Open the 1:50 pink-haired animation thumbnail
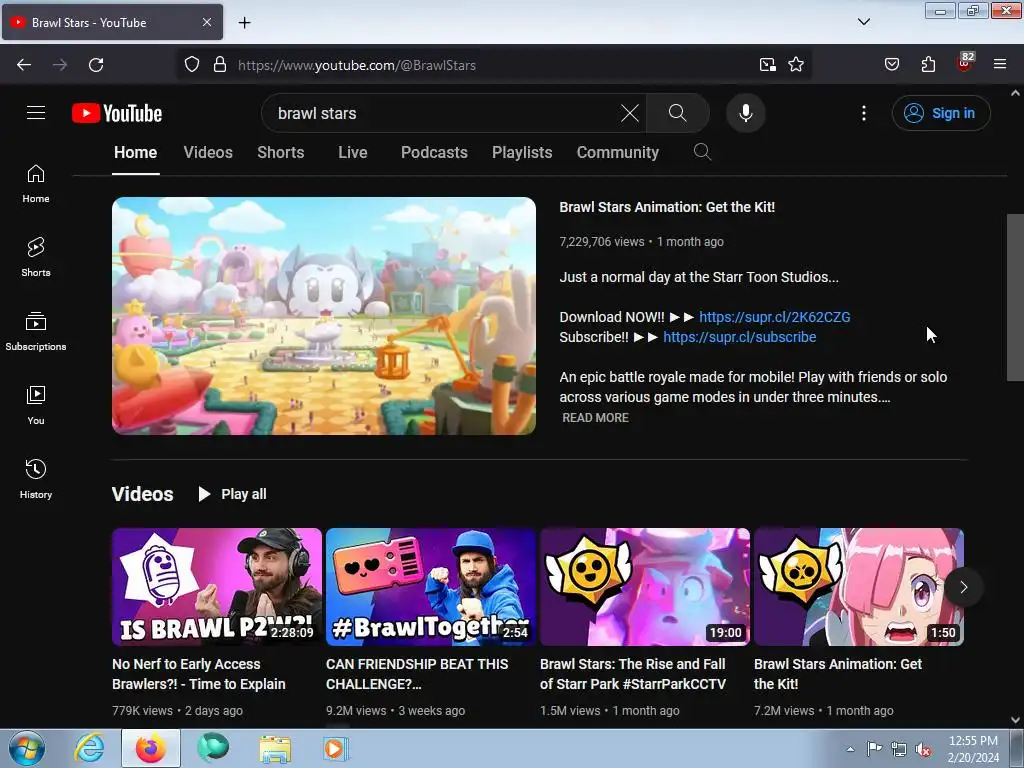The image size is (1024, 768). pos(859,587)
